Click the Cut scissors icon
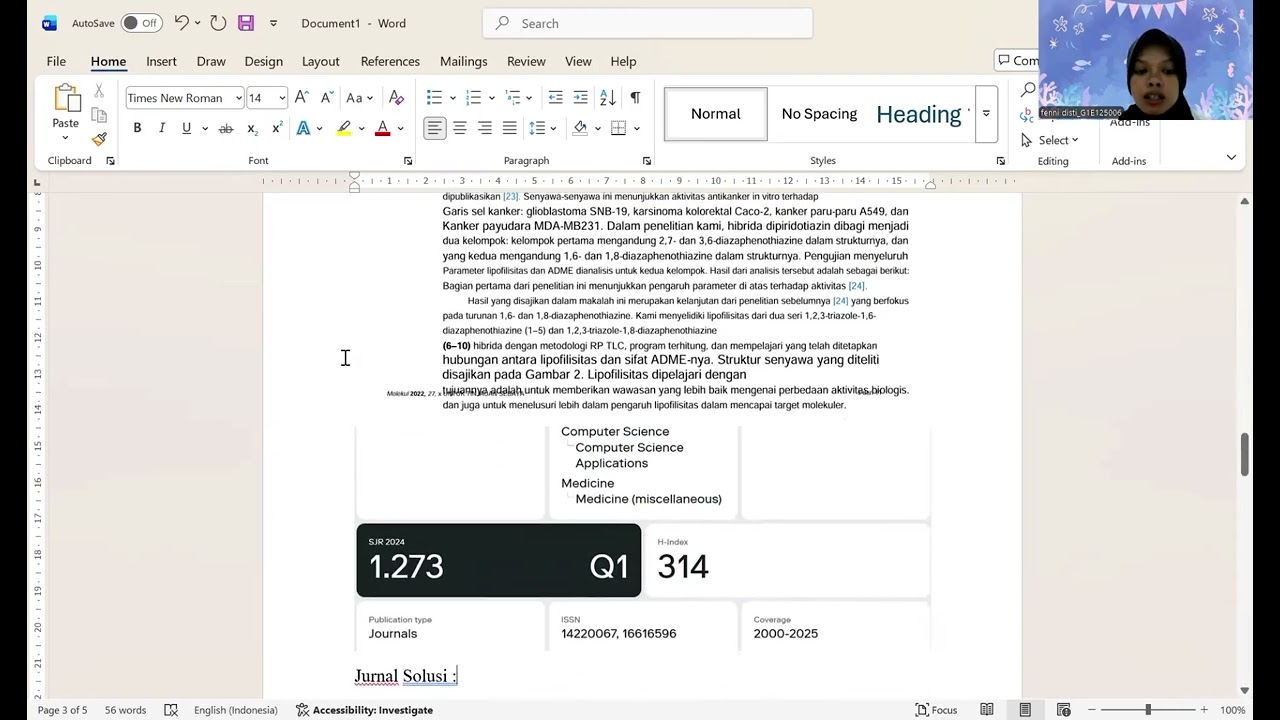The image size is (1280, 720). [99, 91]
